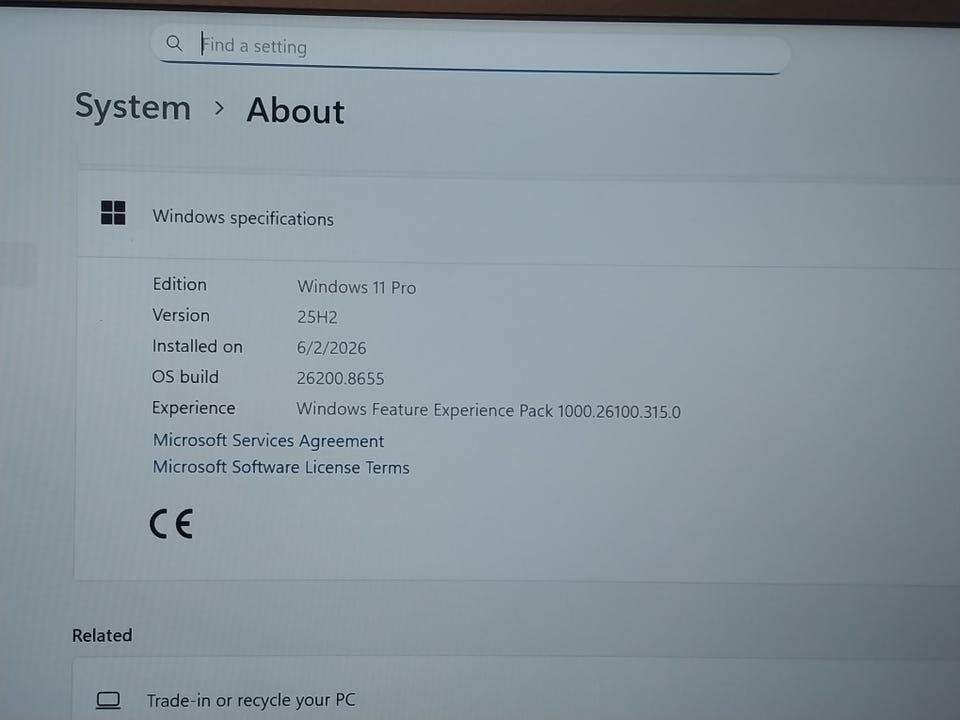960x720 pixels.
Task: Click the 6/2/2026 installed on date
Action: point(331,348)
